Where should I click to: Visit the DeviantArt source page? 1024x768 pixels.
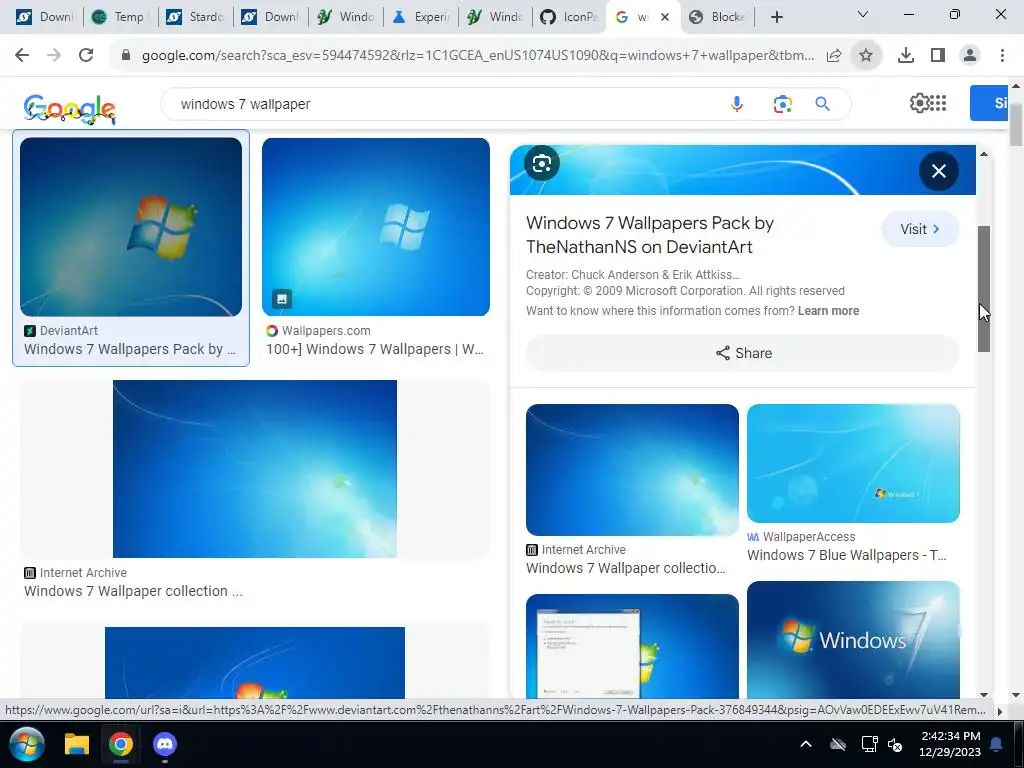click(x=920, y=229)
